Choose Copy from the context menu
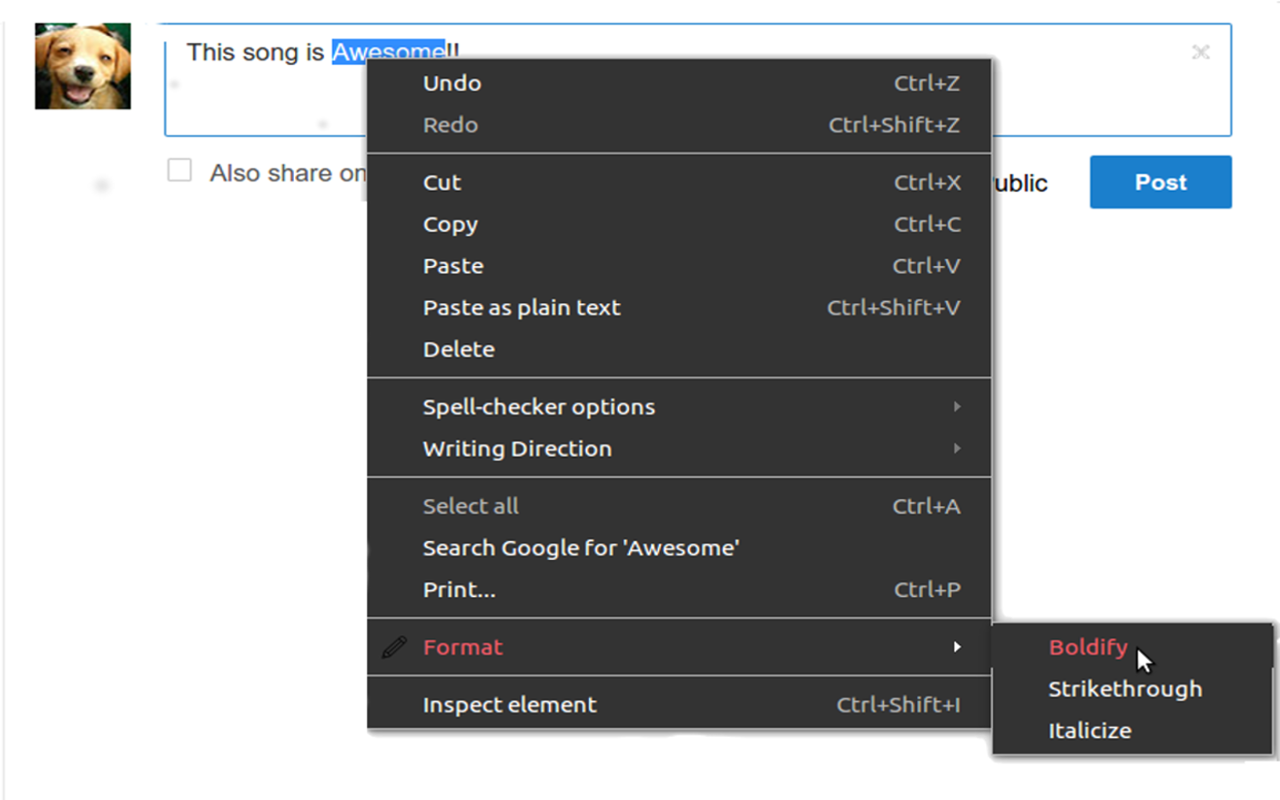The image size is (1280, 800). coord(450,225)
